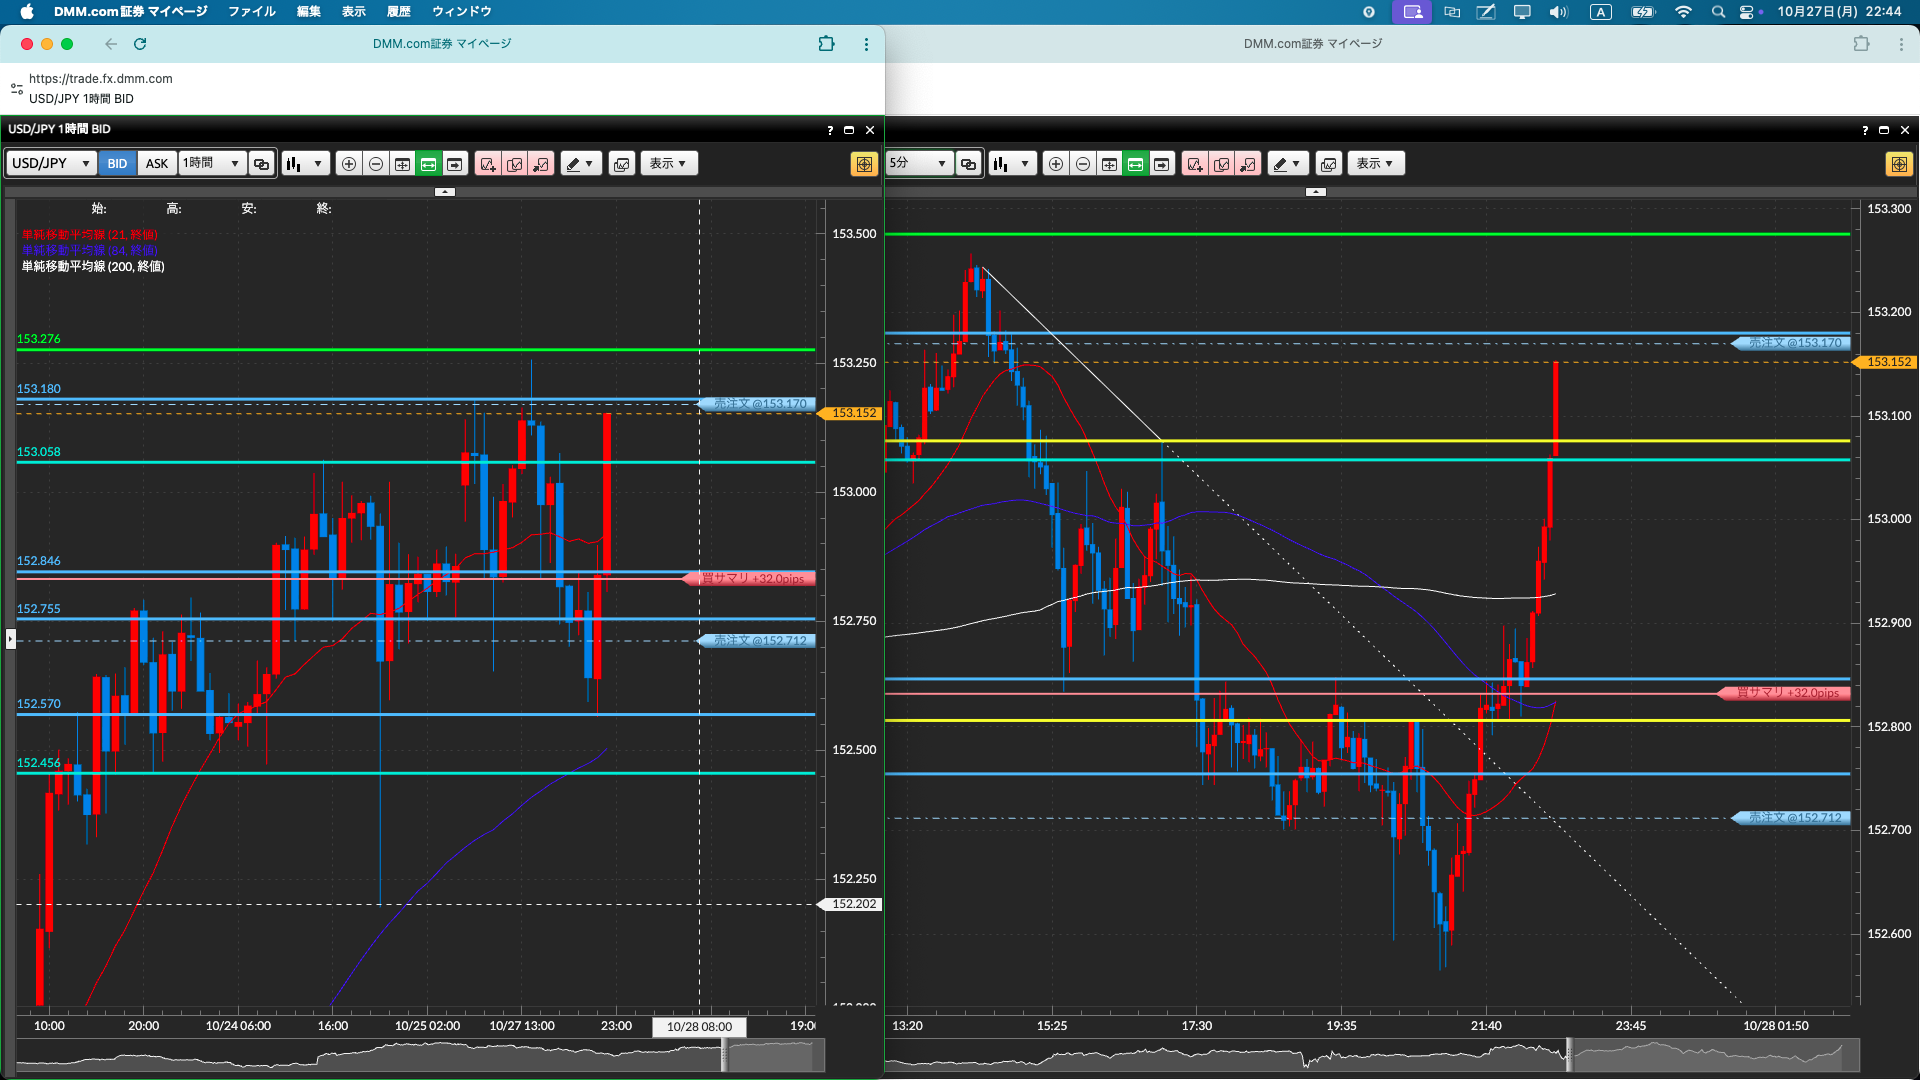Click the orange crosshair icon on left chart
The width and height of the screenshot is (1920, 1080).
coord(864,164)
